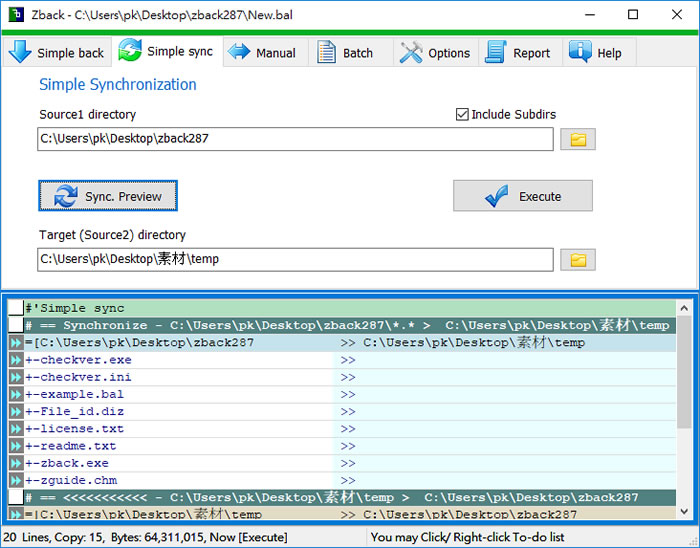Click arrow marker beside zback.exe
The height and width of the screenshot is (548, 700).
click(x=16, y=463)
